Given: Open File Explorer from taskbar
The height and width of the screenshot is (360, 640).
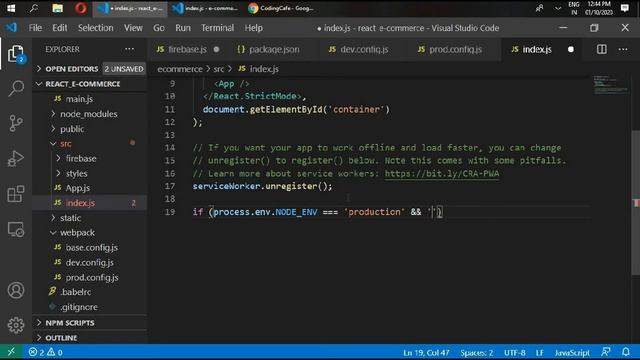Looking at the screenshot, I should (58, 8).
